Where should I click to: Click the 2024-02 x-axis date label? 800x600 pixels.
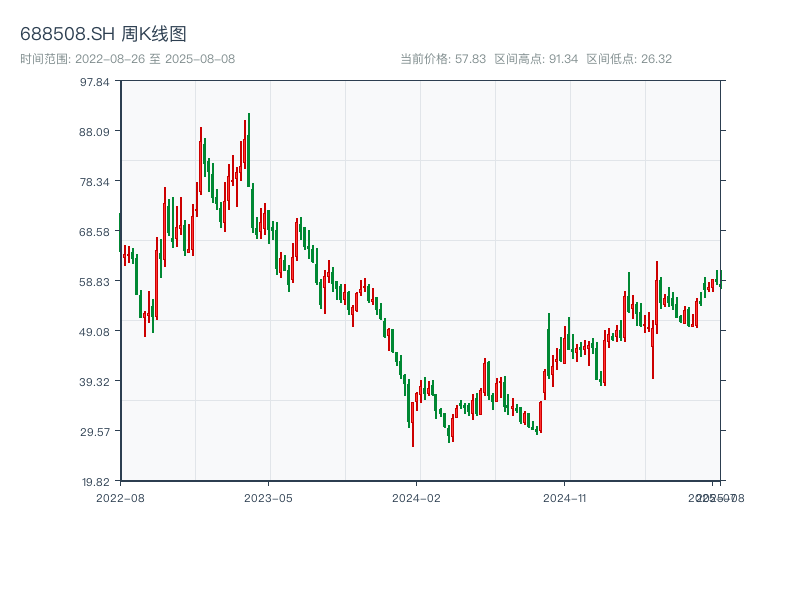[x=416, y=497]
